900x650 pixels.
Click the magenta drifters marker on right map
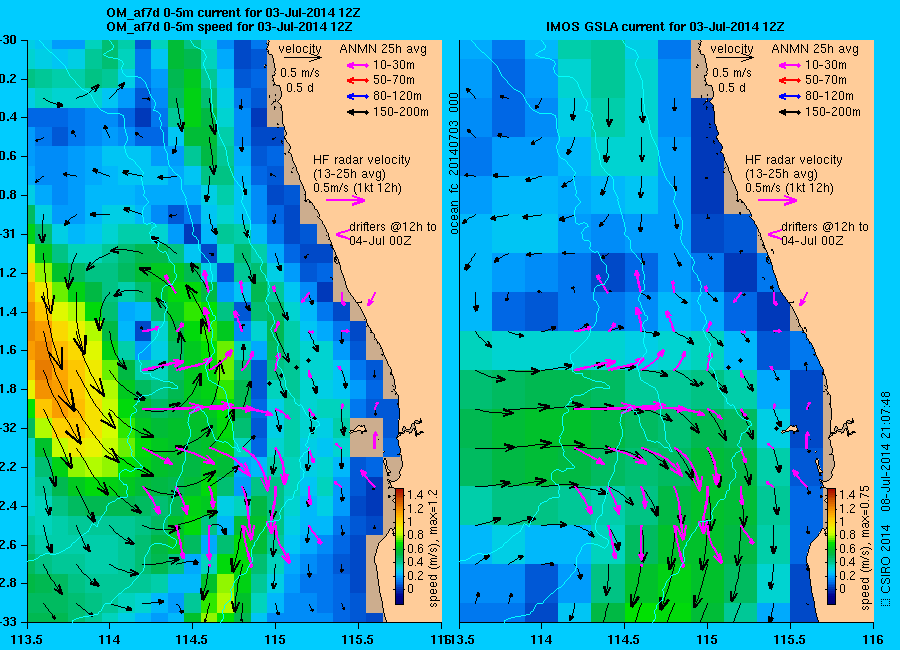click(775, 234)
